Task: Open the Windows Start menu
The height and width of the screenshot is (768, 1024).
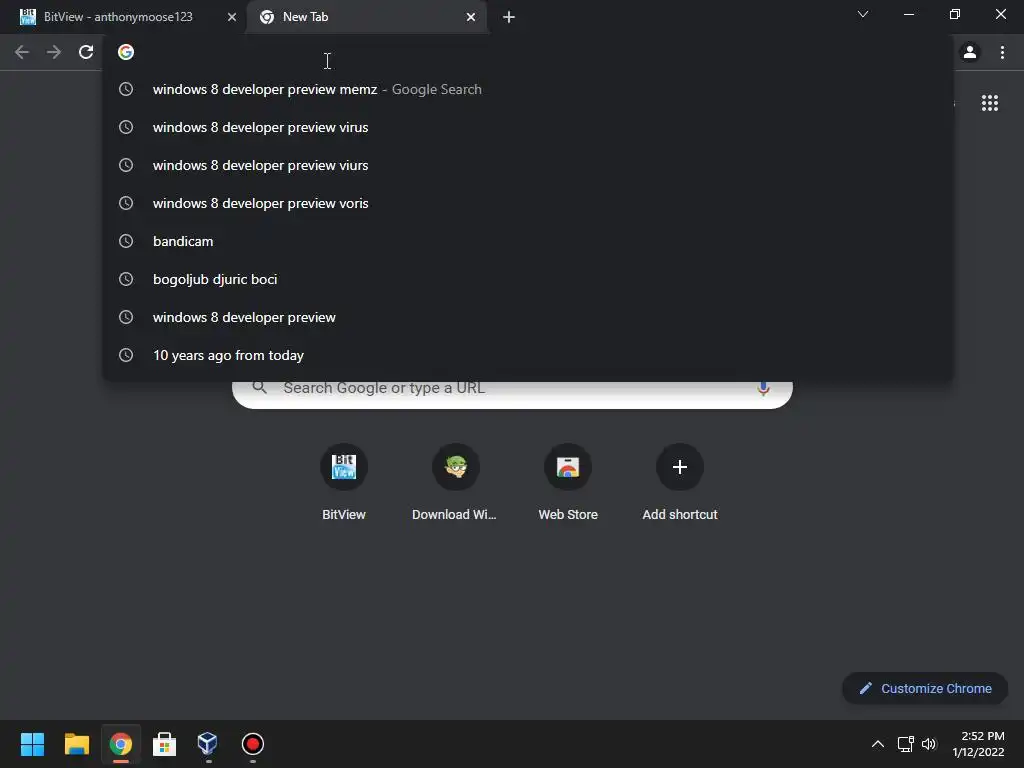Action: [x=32, y=744]
